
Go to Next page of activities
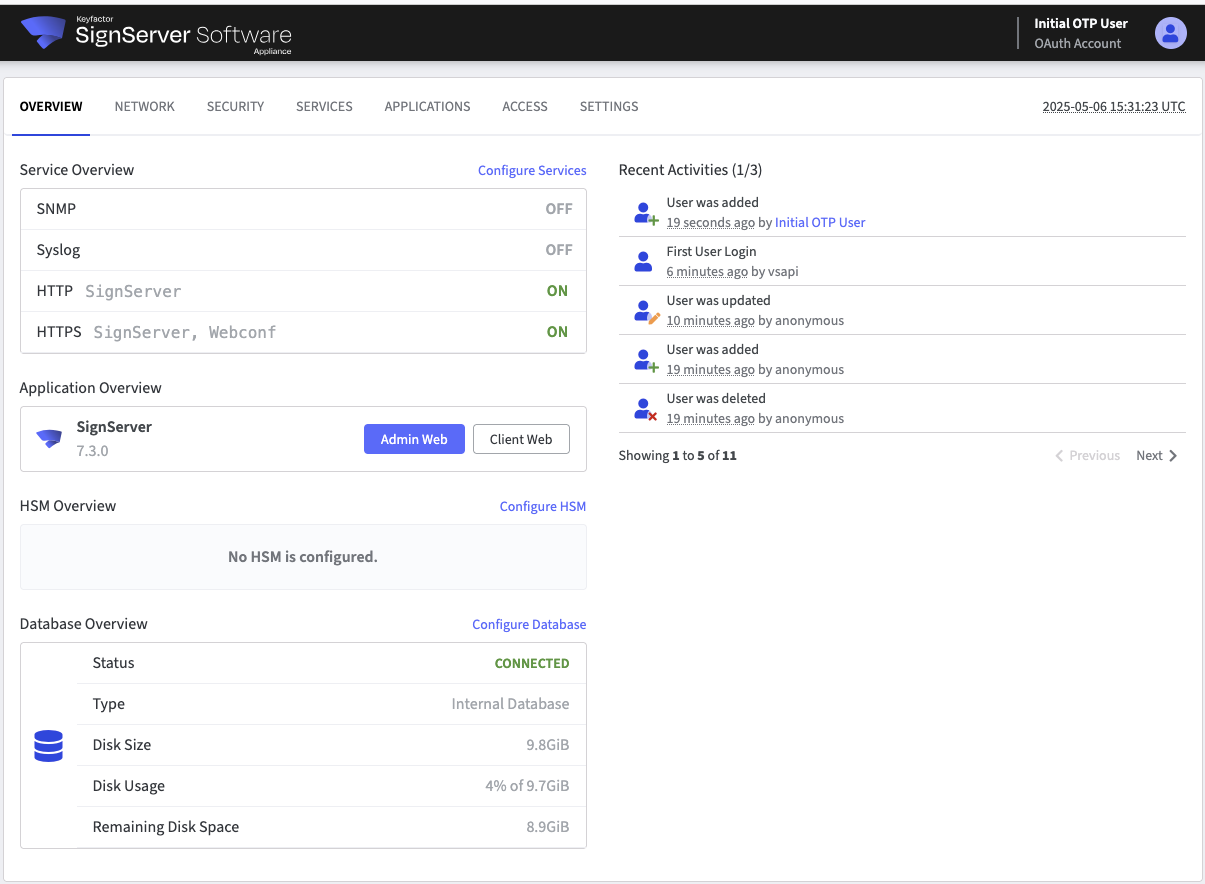pyautogui.click(x=1157, y=456)
